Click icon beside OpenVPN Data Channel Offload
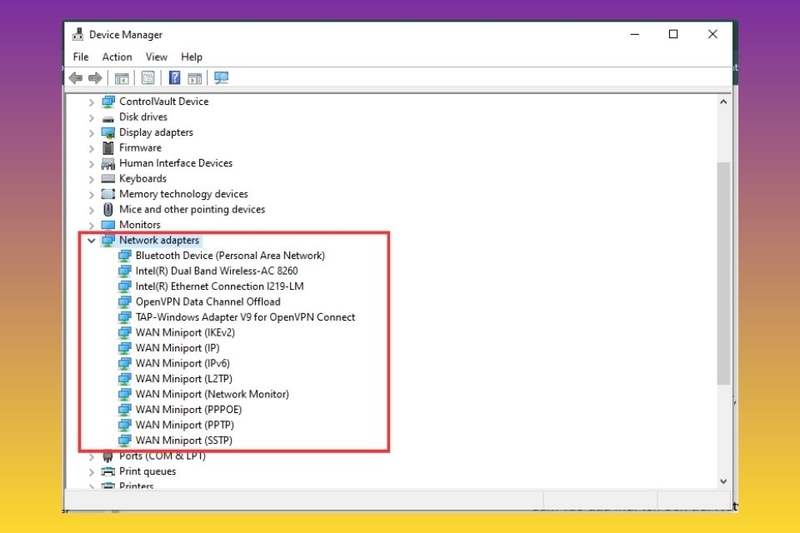The width and height of the screenshot is (800, 533). [124, 301]
